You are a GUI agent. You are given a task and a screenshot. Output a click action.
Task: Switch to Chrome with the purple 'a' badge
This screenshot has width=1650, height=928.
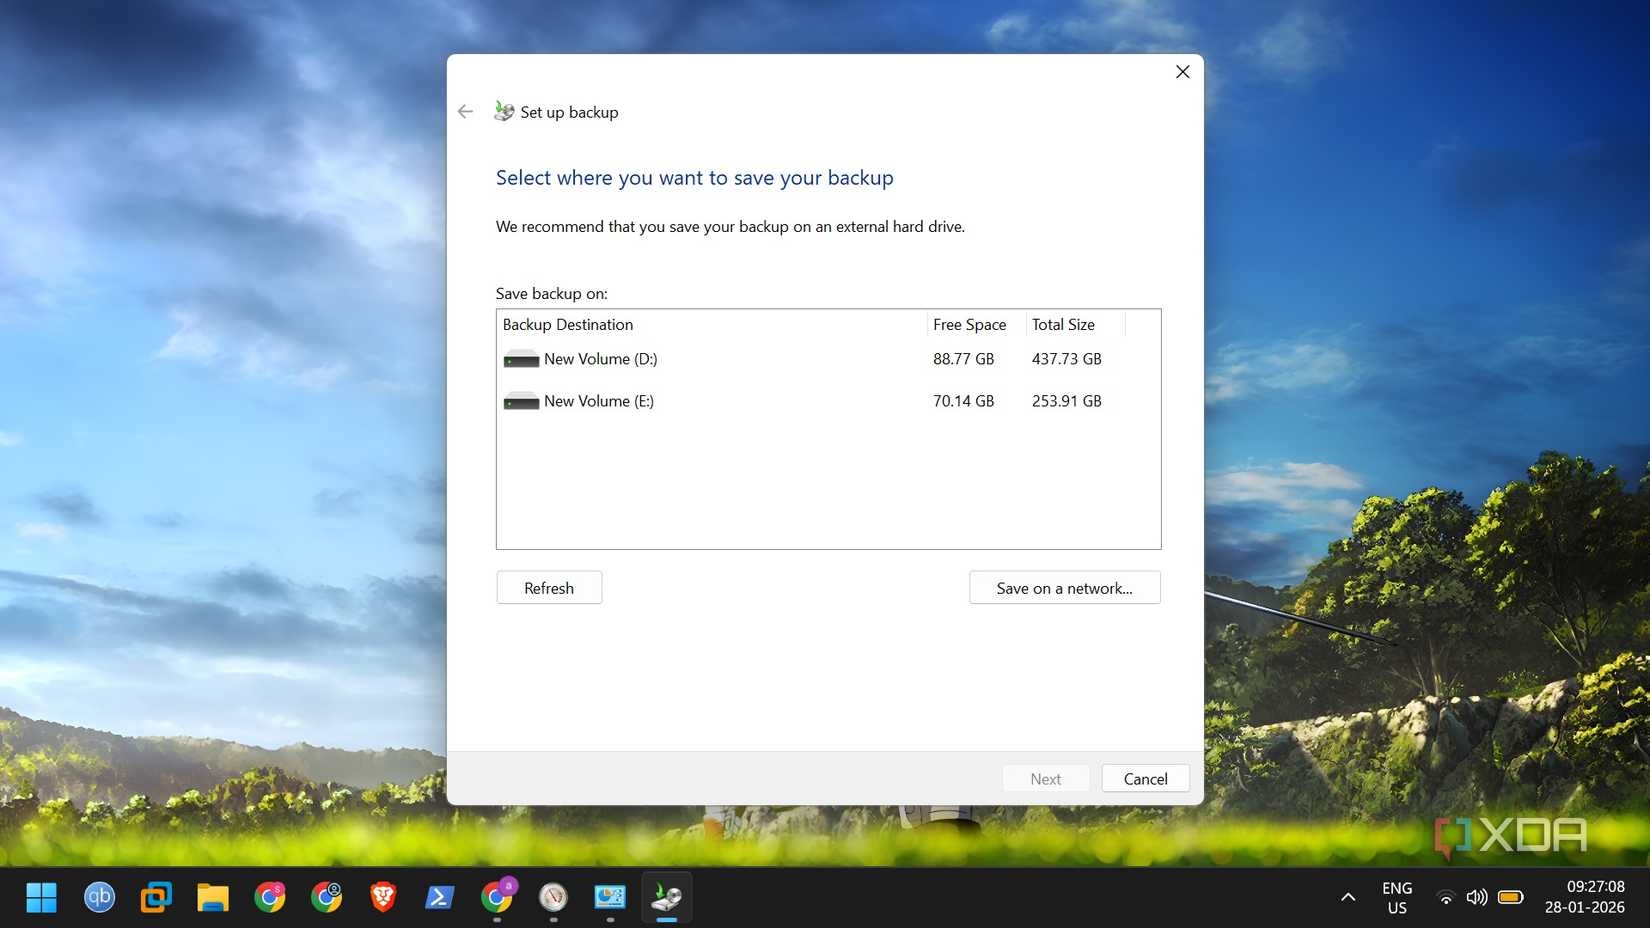tap(497, 897)
